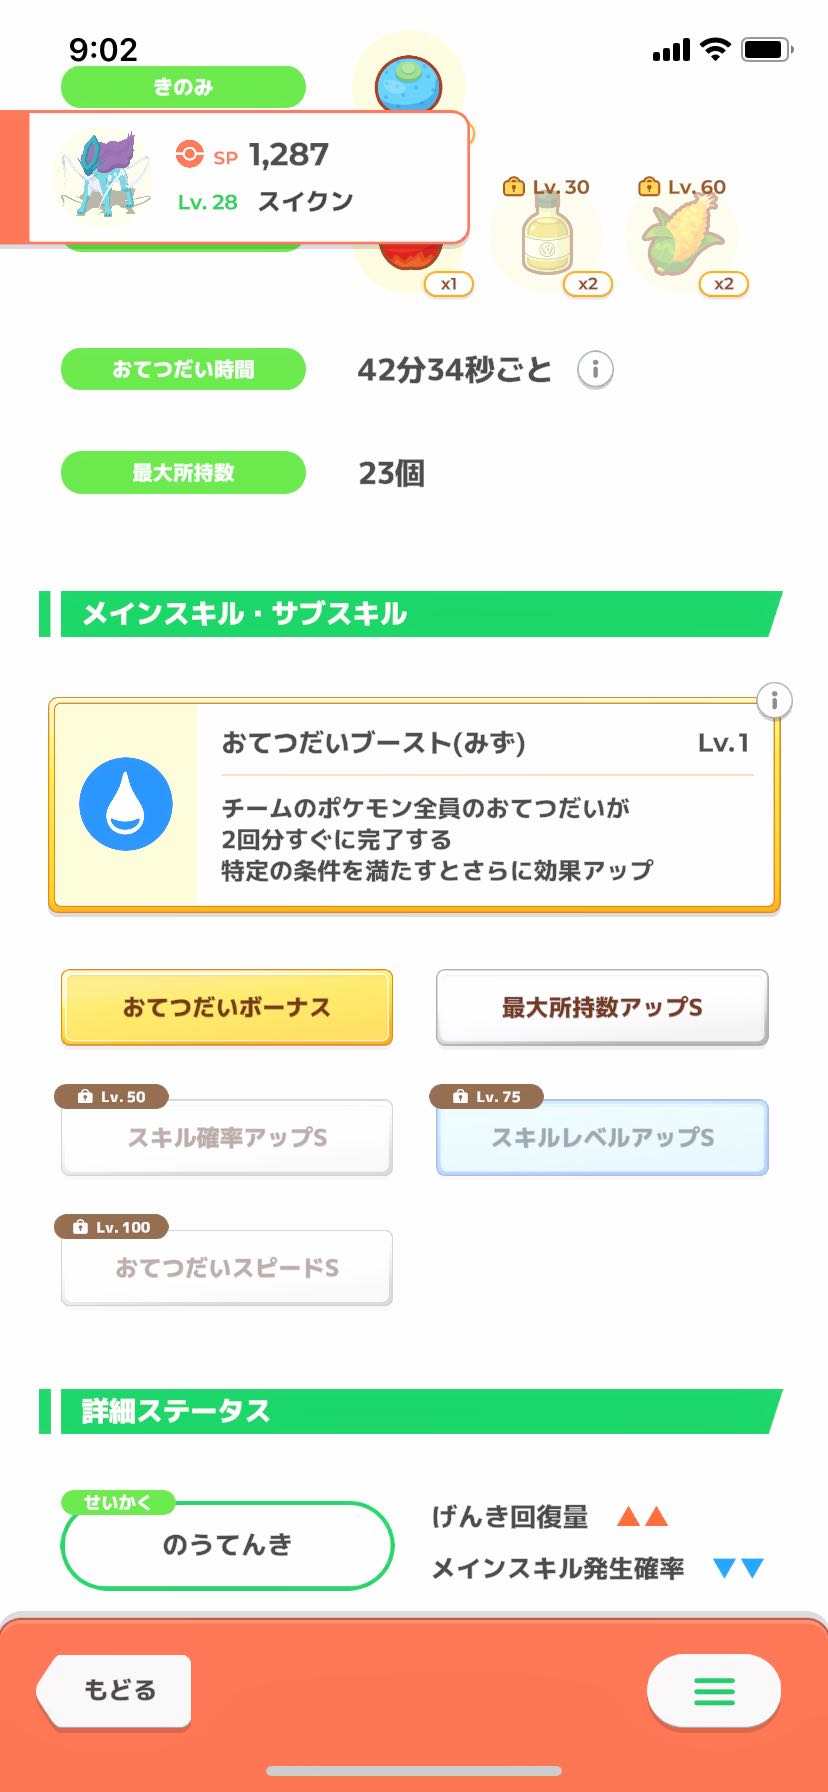Tap the きのみ label
828x1792 pixels.
pyautogui.click(x=183, y=87)
